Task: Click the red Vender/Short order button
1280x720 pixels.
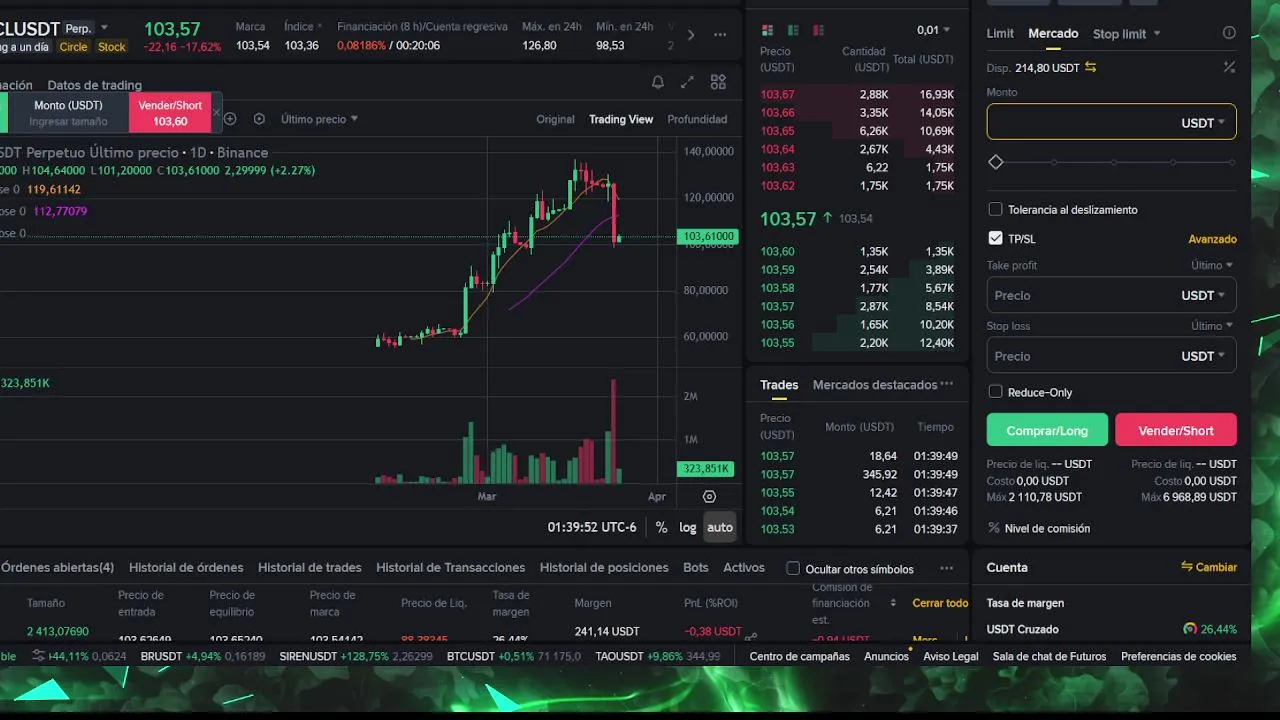Action: [x=1176, y=430]
